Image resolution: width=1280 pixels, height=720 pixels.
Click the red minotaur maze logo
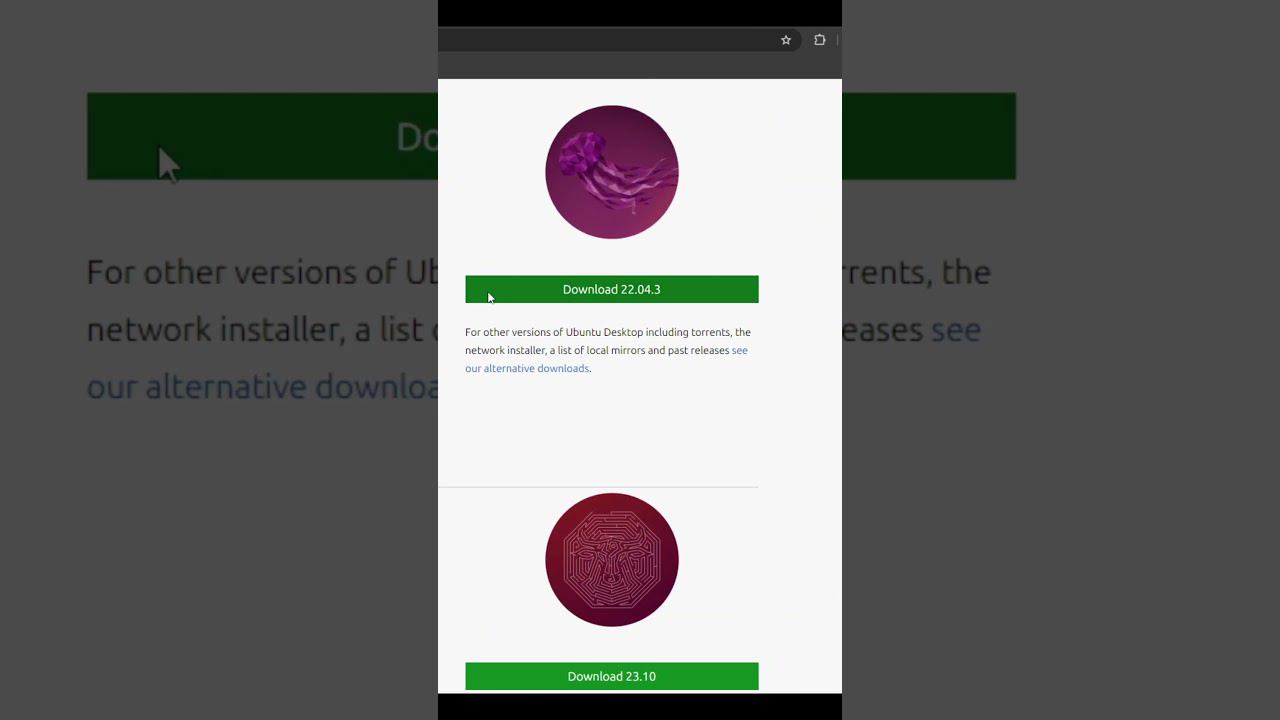coord(612,560)
